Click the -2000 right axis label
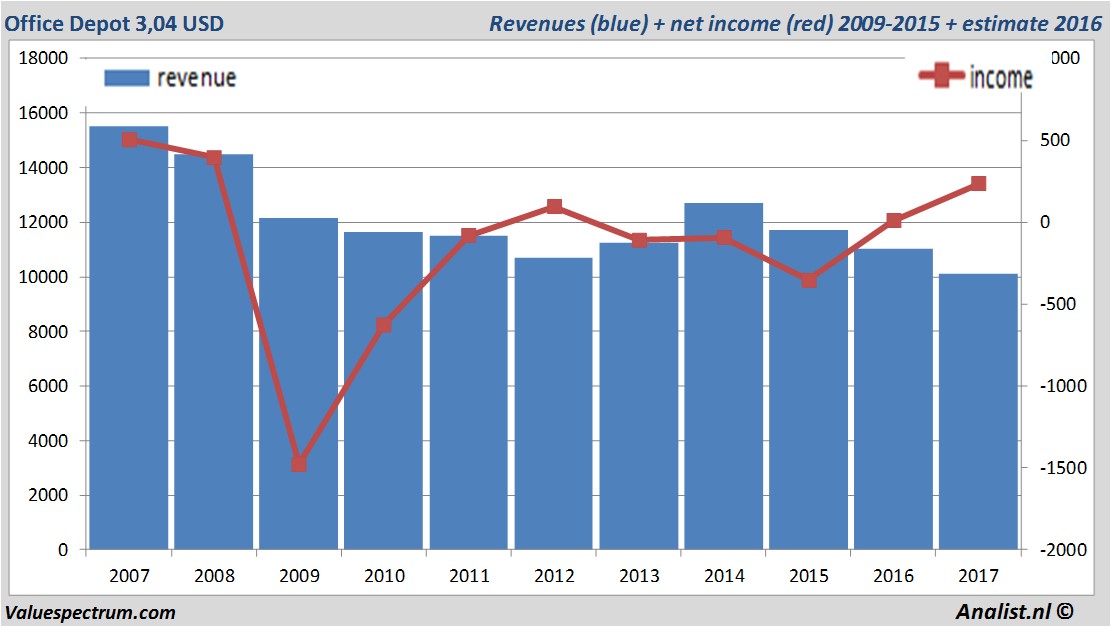The image size is (1111, 627). (x=1063, y=550)
